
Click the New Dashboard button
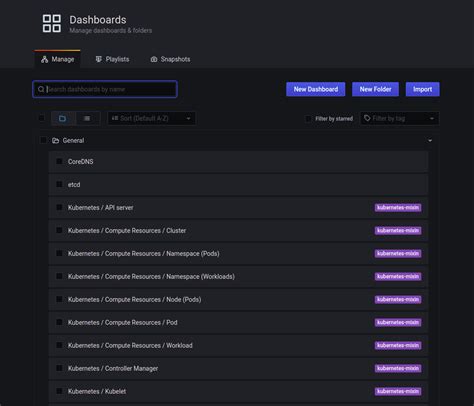coord(316,89)
